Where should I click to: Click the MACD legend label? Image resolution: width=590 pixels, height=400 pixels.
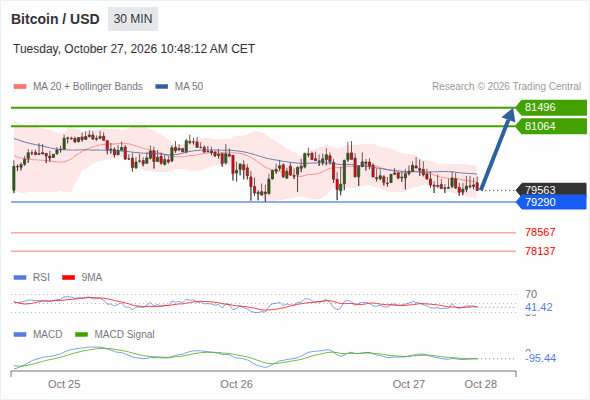click(x=47, y=334)
